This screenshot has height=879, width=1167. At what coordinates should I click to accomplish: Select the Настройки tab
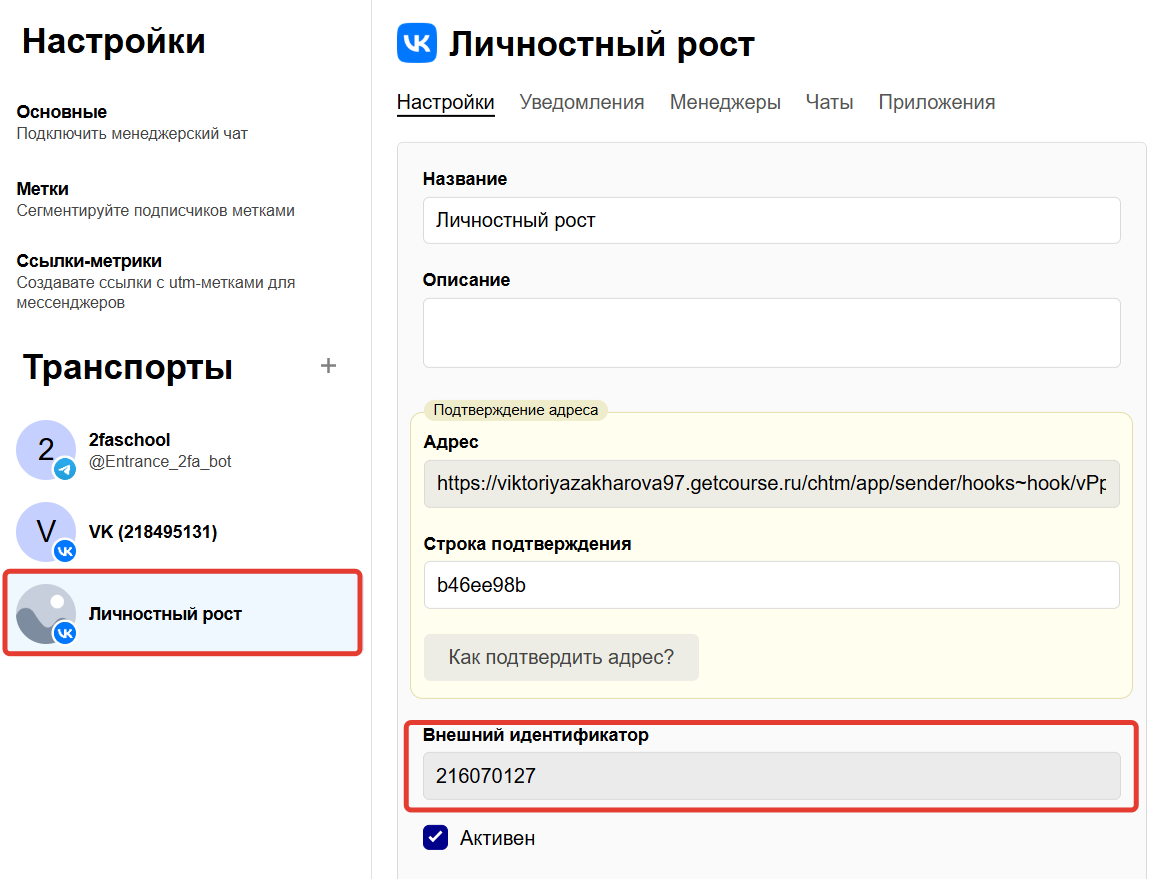(x=445, y=102)
